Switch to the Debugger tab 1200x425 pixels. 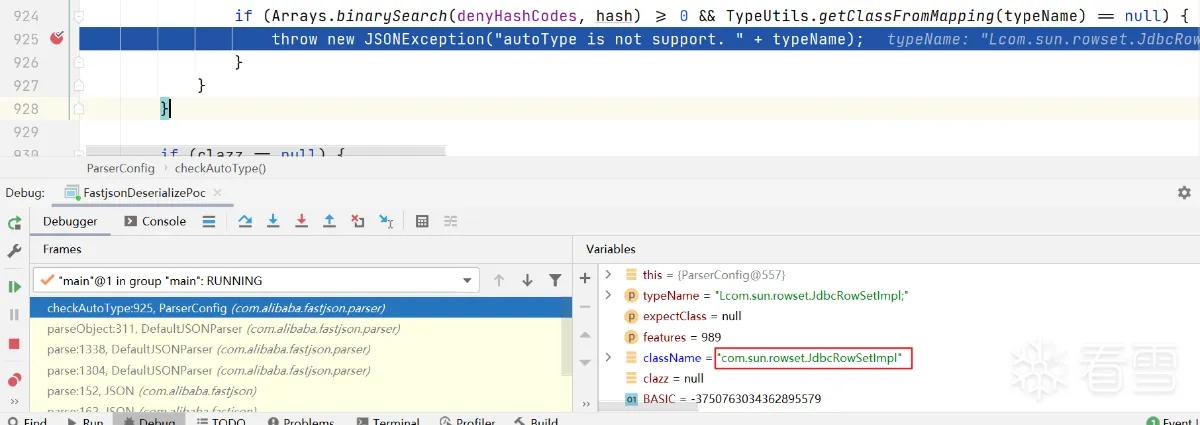click(70, 221)
